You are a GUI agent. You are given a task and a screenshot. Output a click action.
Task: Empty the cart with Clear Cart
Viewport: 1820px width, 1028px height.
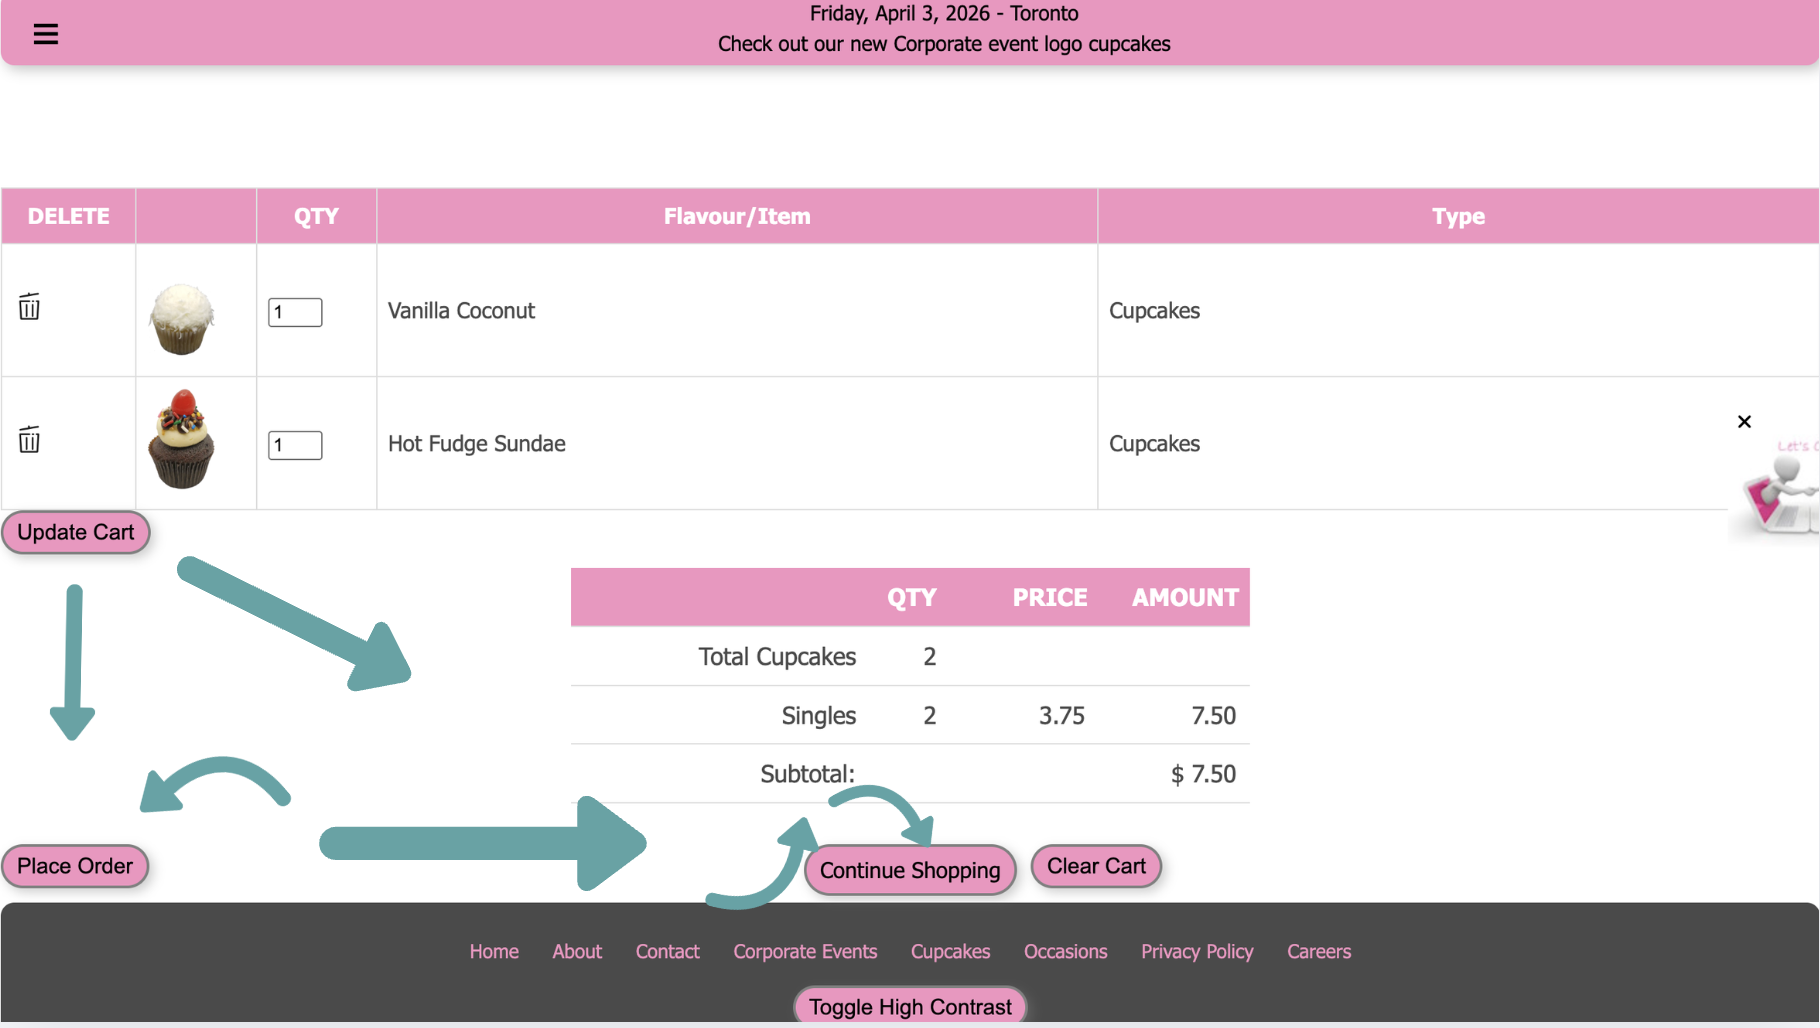[x=1096, y=866]
